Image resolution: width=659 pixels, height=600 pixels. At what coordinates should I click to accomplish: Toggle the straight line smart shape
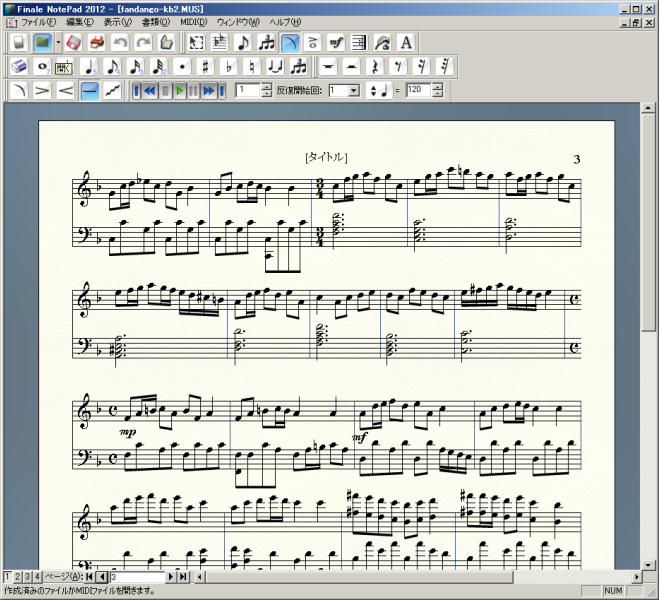pyautogui.click(x=90, y=90)
